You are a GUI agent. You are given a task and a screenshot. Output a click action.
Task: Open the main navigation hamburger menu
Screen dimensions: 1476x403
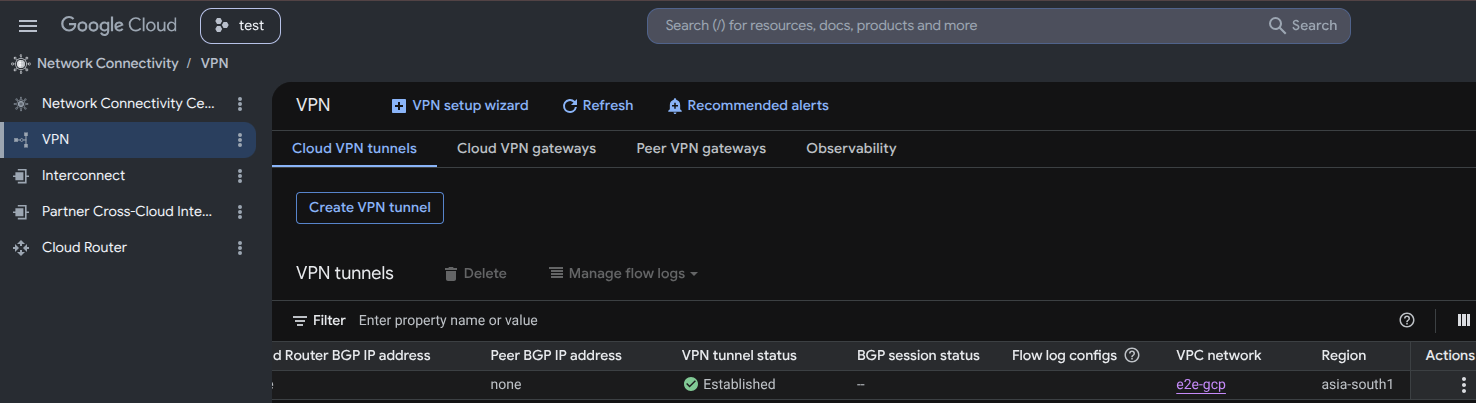click(28, 26)
